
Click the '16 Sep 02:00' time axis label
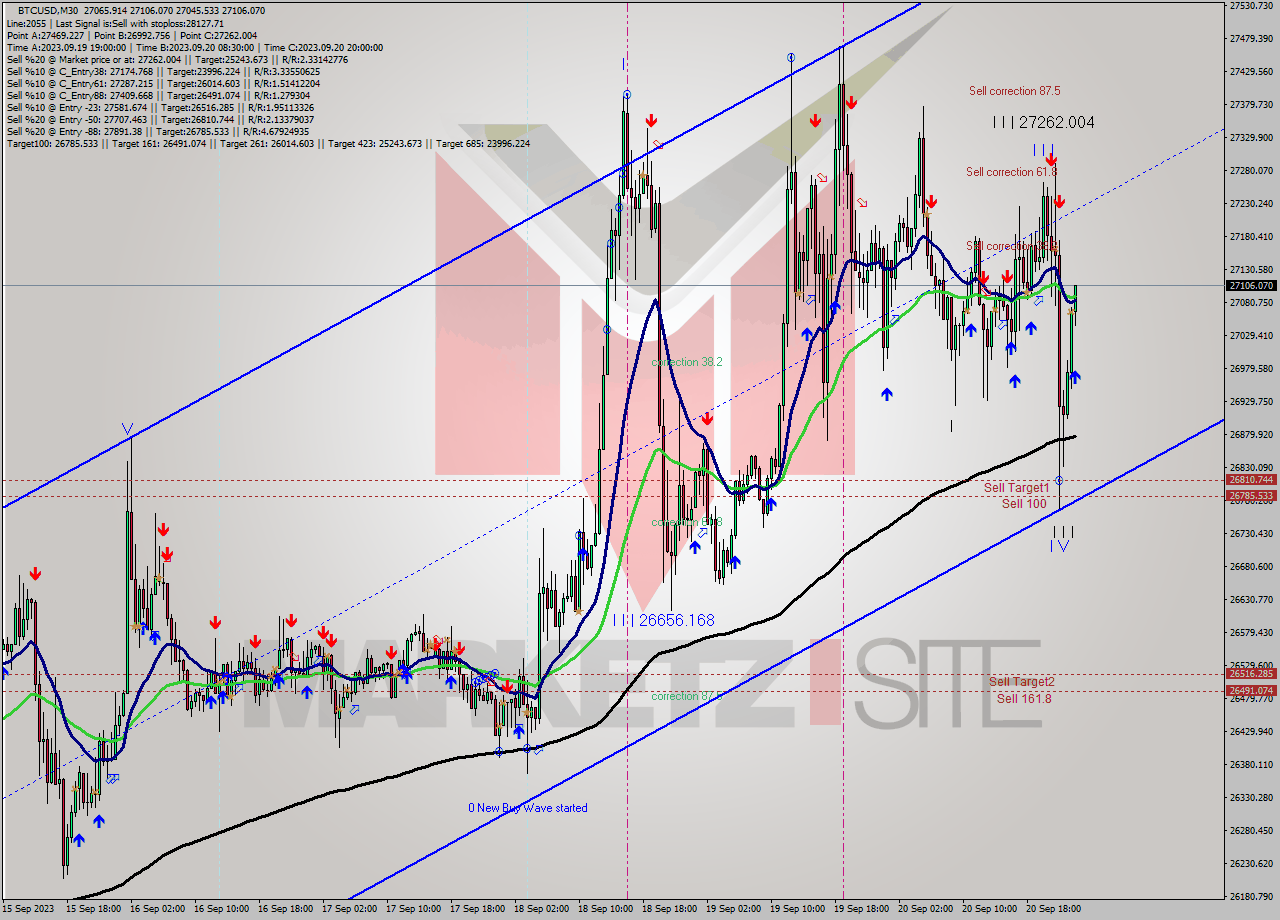[x=157, y=909]
